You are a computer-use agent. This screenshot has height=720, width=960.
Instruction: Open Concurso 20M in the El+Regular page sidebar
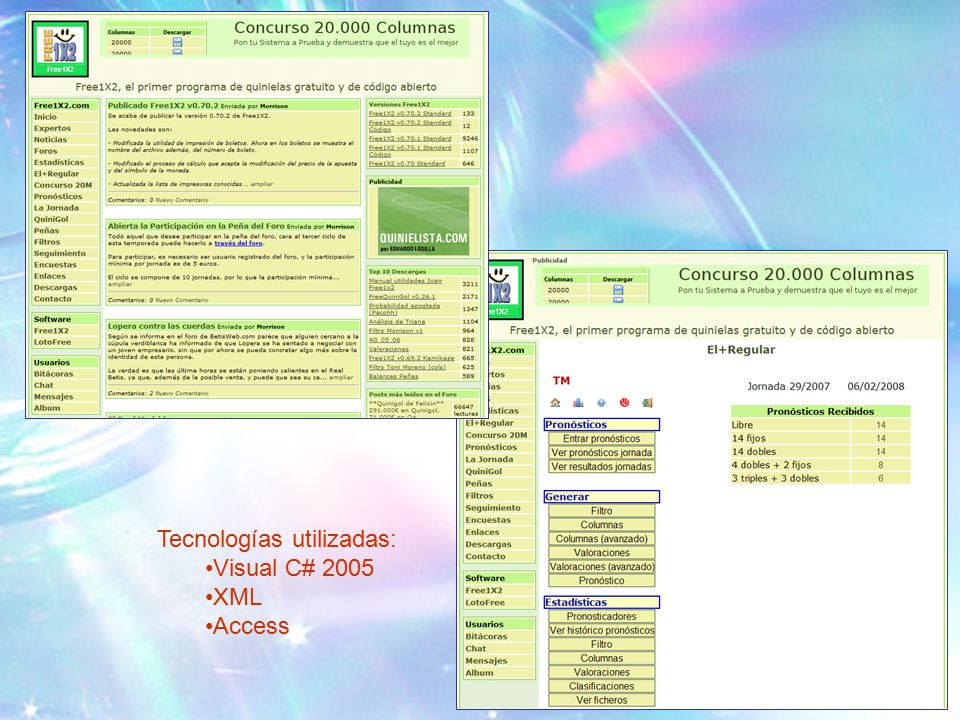tap(496, 435)
